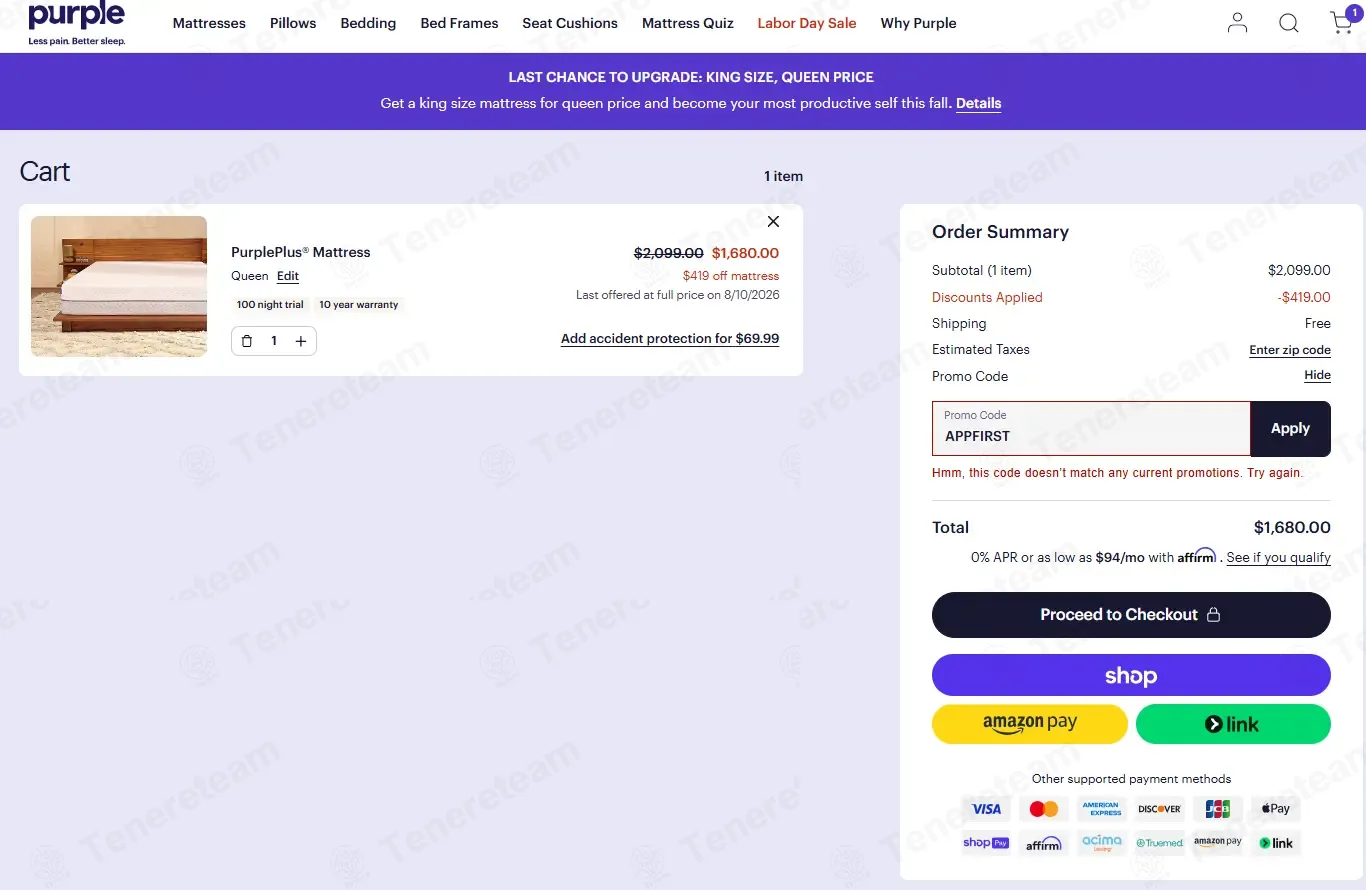Click the 10 year warranty badge

click(x=359, y=305)
